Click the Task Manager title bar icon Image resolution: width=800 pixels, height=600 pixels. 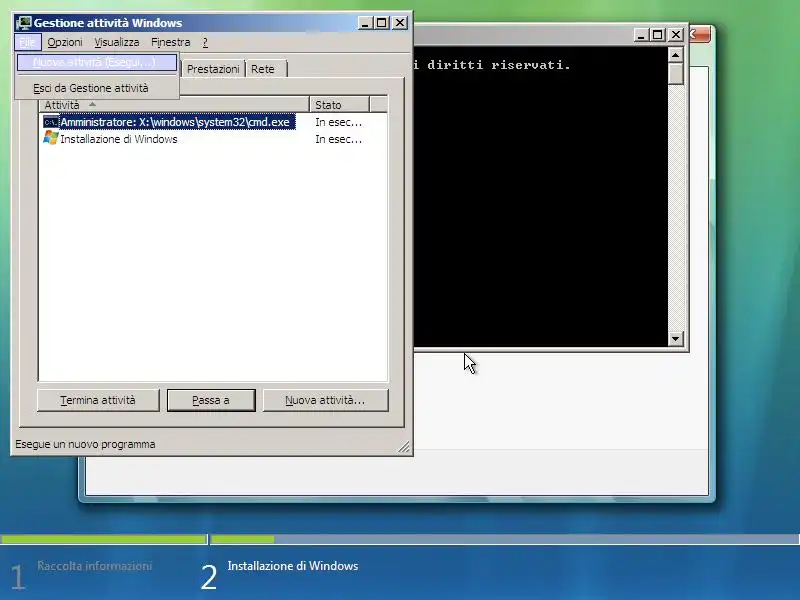point(23,23)
